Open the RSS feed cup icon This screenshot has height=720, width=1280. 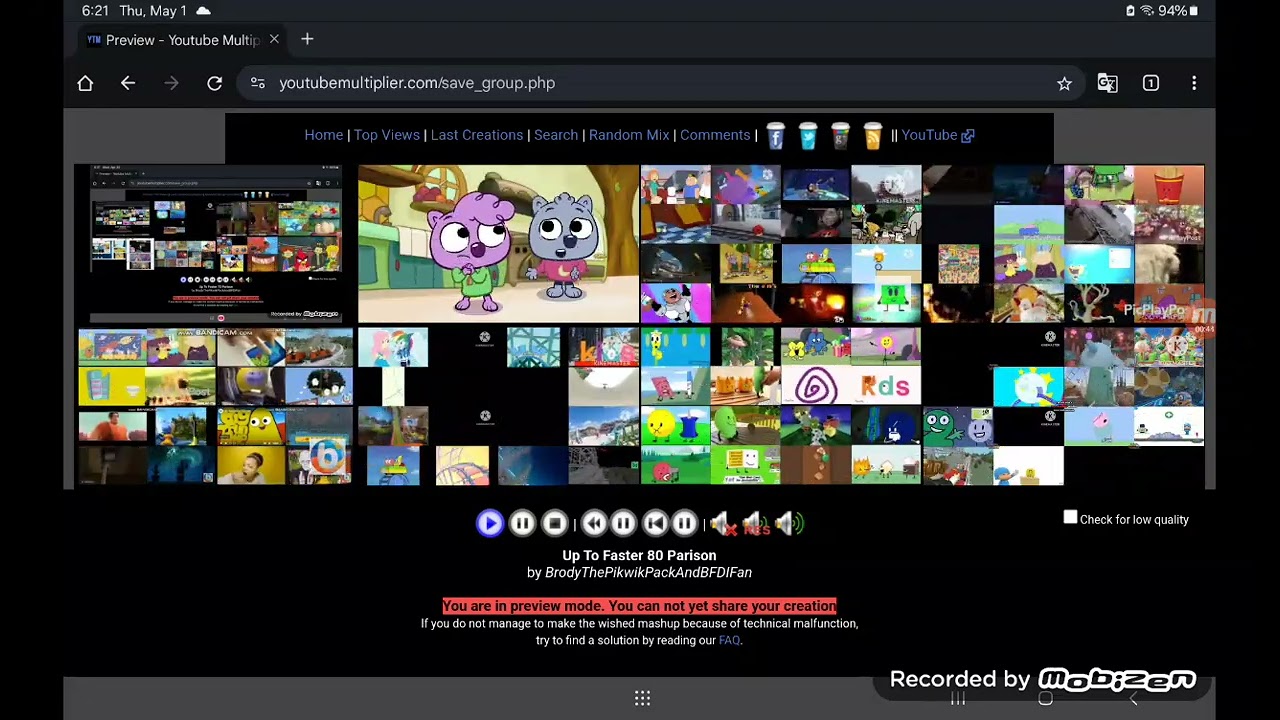coord(873,136)
